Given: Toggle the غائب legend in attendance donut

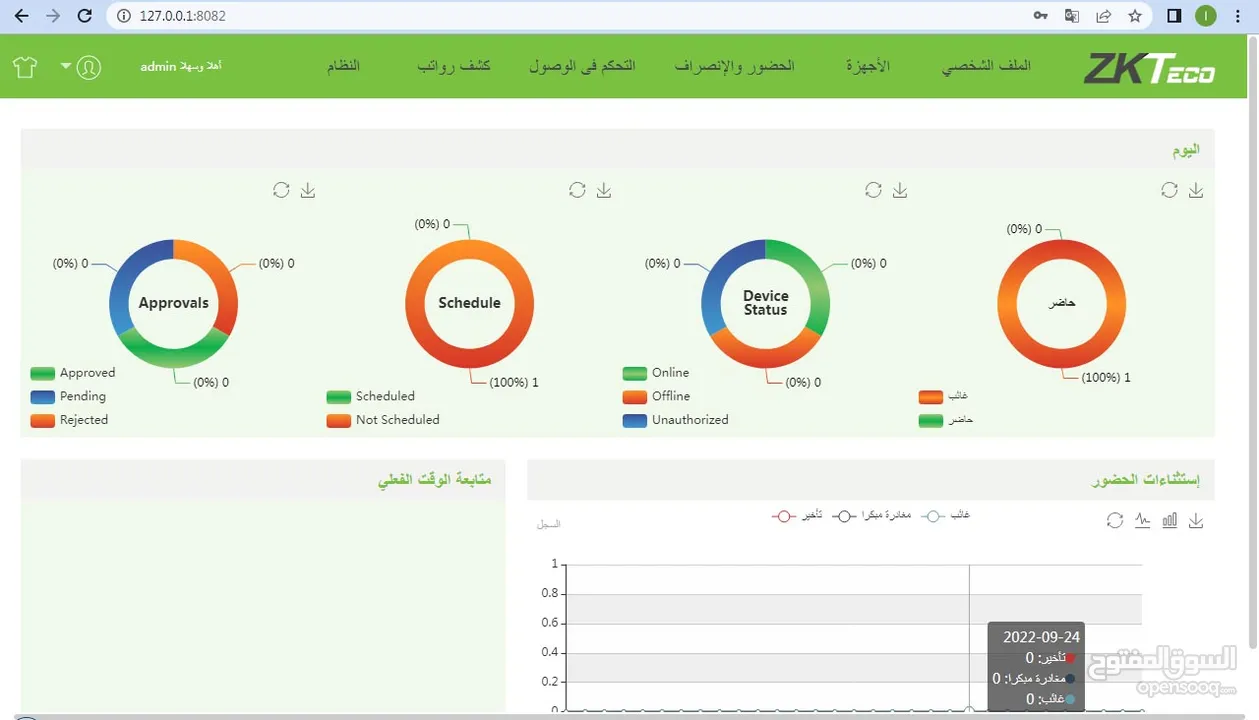Looking at the screenshot, I should (x=943, y=397).
